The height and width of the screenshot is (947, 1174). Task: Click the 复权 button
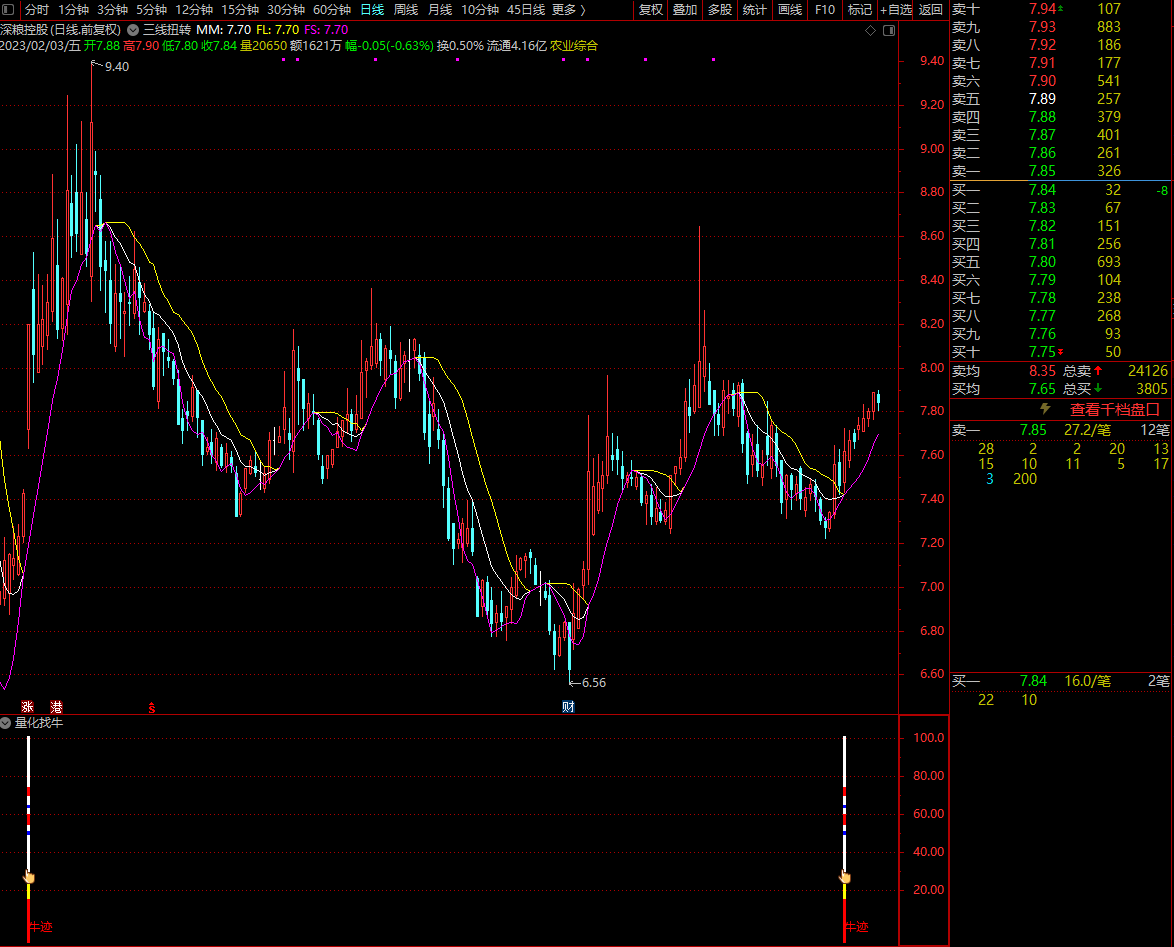click(651, 10)
